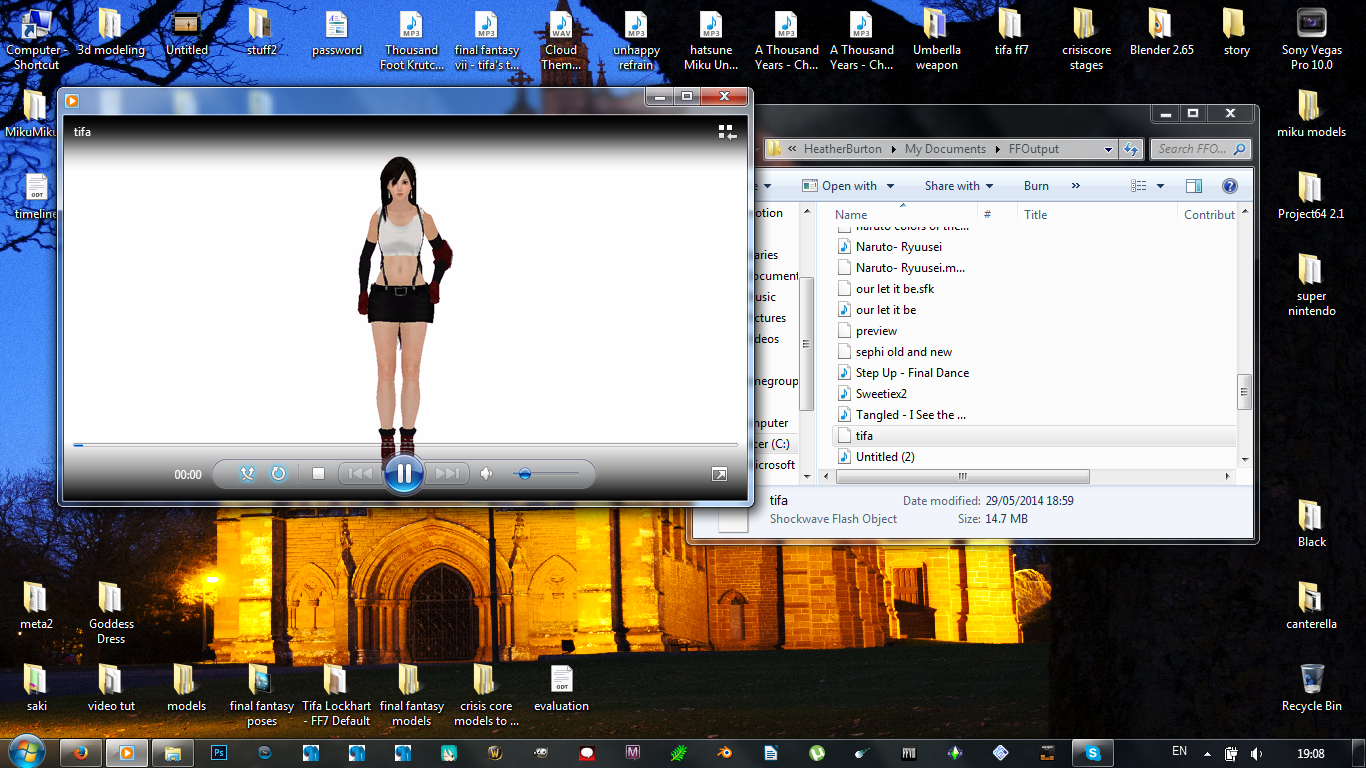Viewport: 1366px width, 772px height.
Task: Select 'My Documents' in the address path
Action: tap(945, 149)
